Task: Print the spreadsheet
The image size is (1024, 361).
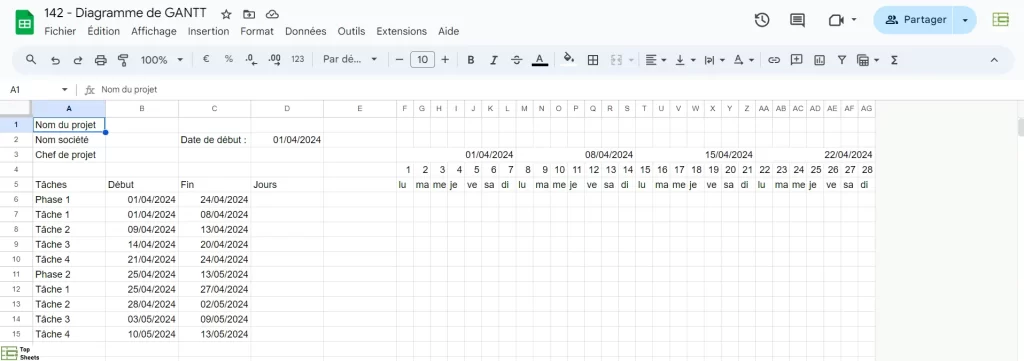Action: pyautogui.click(x=101, y=60)
